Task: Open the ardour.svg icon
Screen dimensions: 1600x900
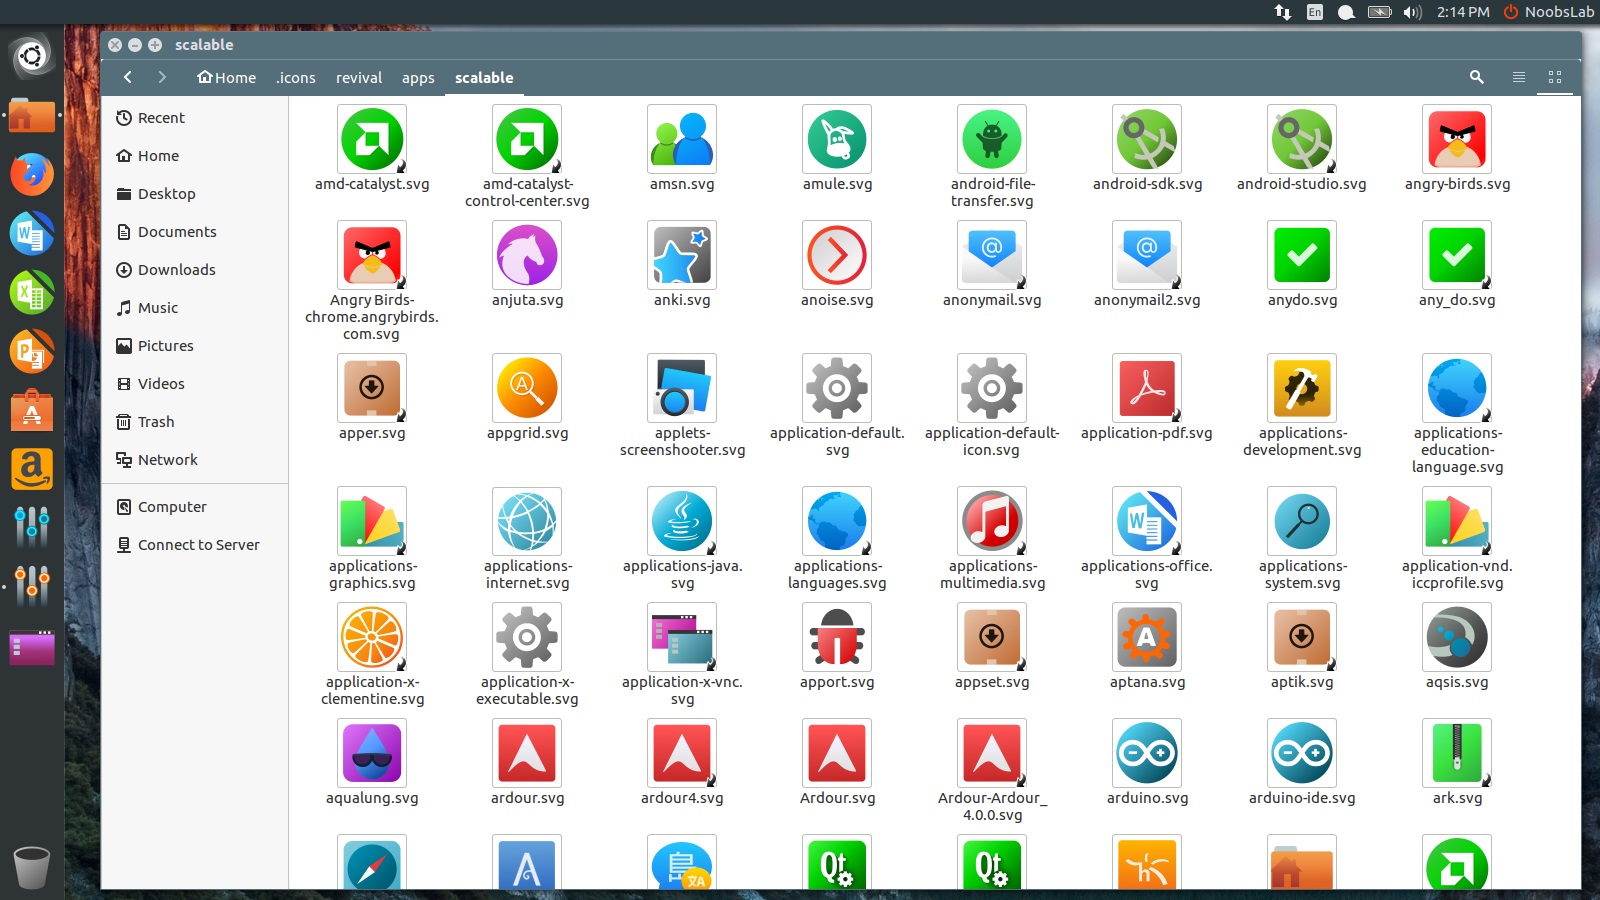Action: pyautogui.click(x=527, y=754)
